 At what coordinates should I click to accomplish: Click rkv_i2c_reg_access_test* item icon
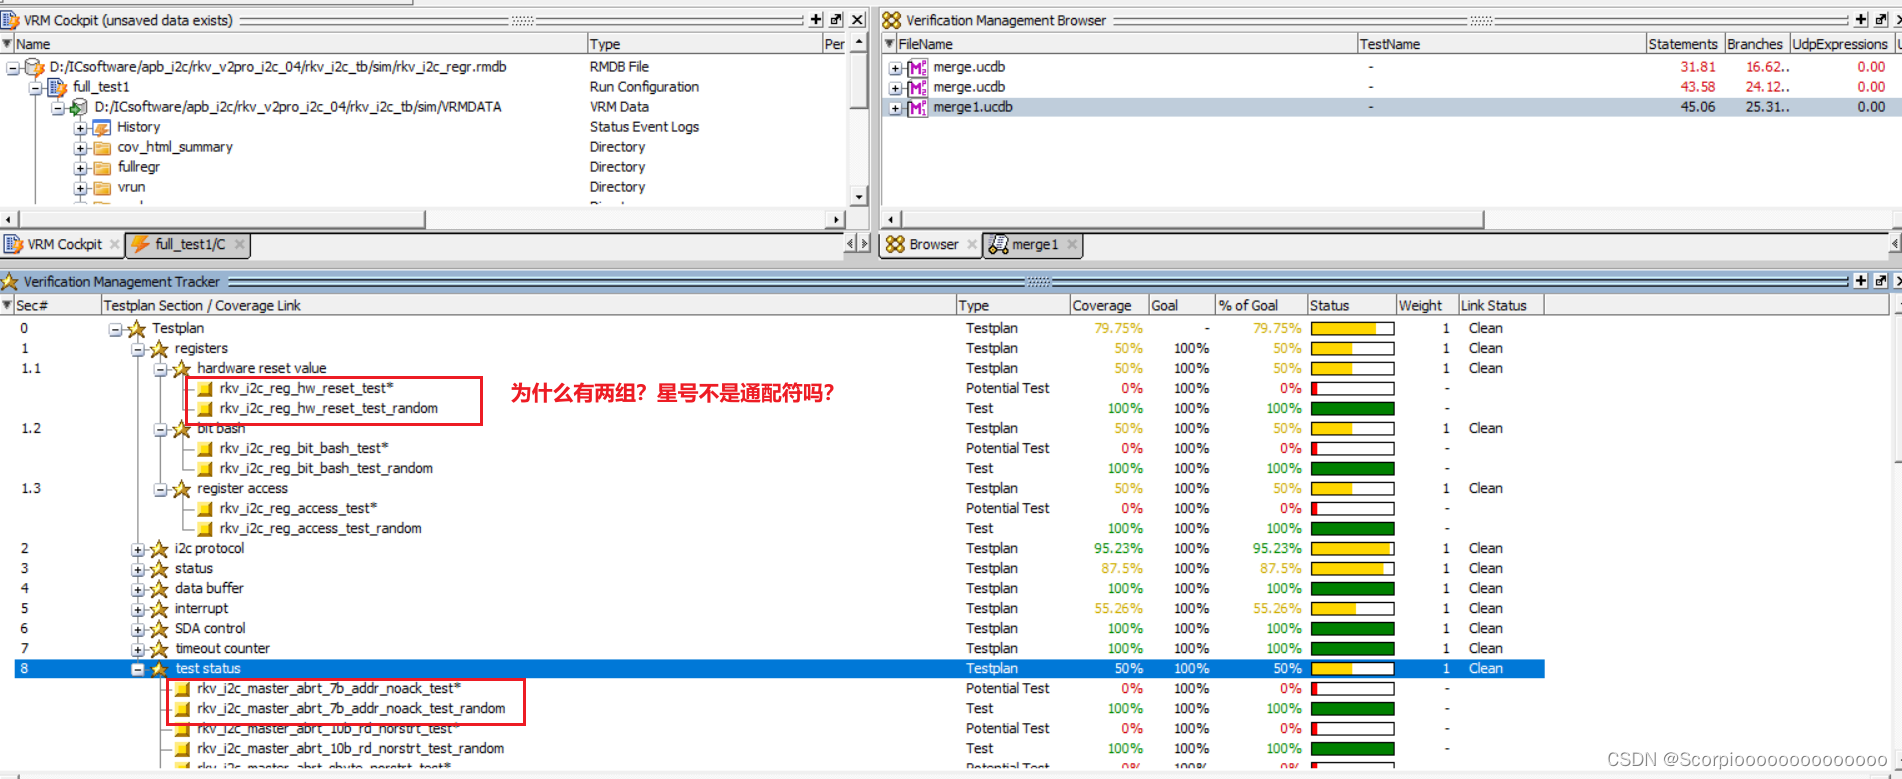coord(205,509)
